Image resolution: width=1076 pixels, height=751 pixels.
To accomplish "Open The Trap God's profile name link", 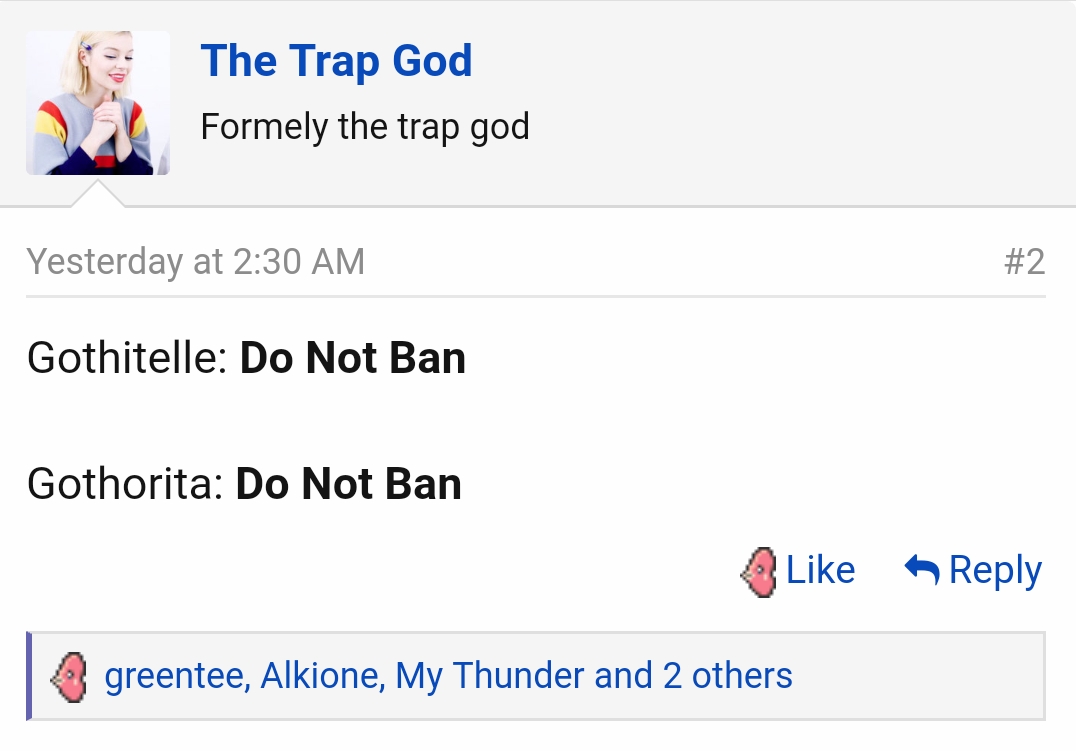I will tap(336, 60).
